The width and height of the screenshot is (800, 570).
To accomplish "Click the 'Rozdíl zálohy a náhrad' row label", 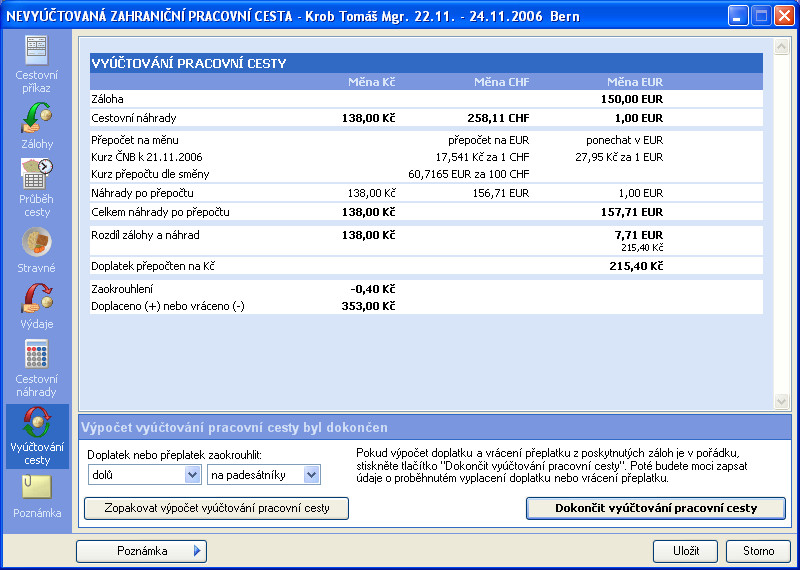I will (x=145, y=235).
